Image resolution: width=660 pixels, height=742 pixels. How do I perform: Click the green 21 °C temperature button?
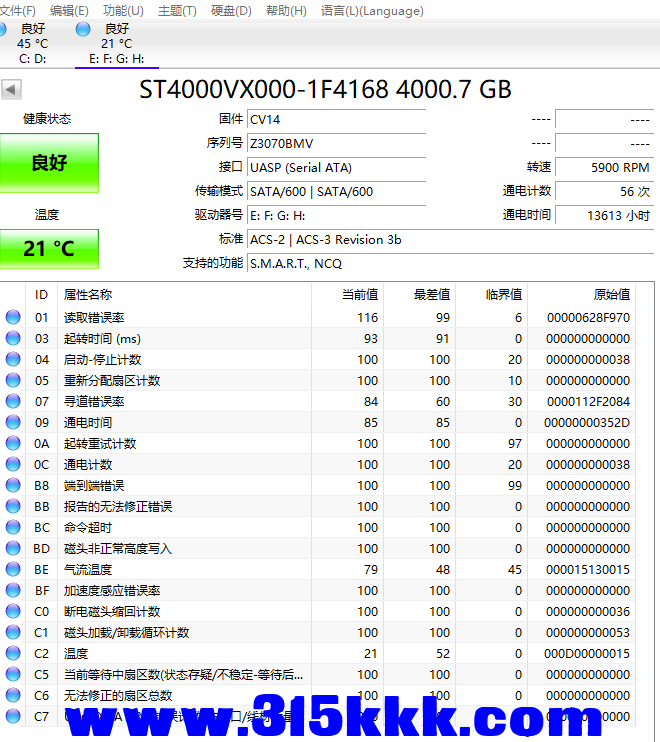[x=49, y=249]
